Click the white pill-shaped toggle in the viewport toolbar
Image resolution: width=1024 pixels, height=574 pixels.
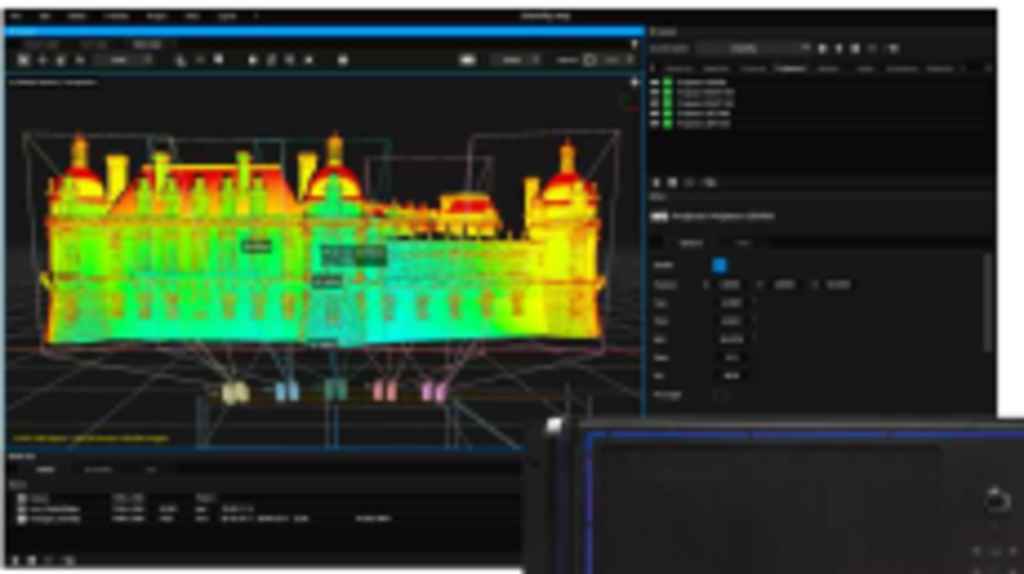pyautogui.click(x=468, y=60)
